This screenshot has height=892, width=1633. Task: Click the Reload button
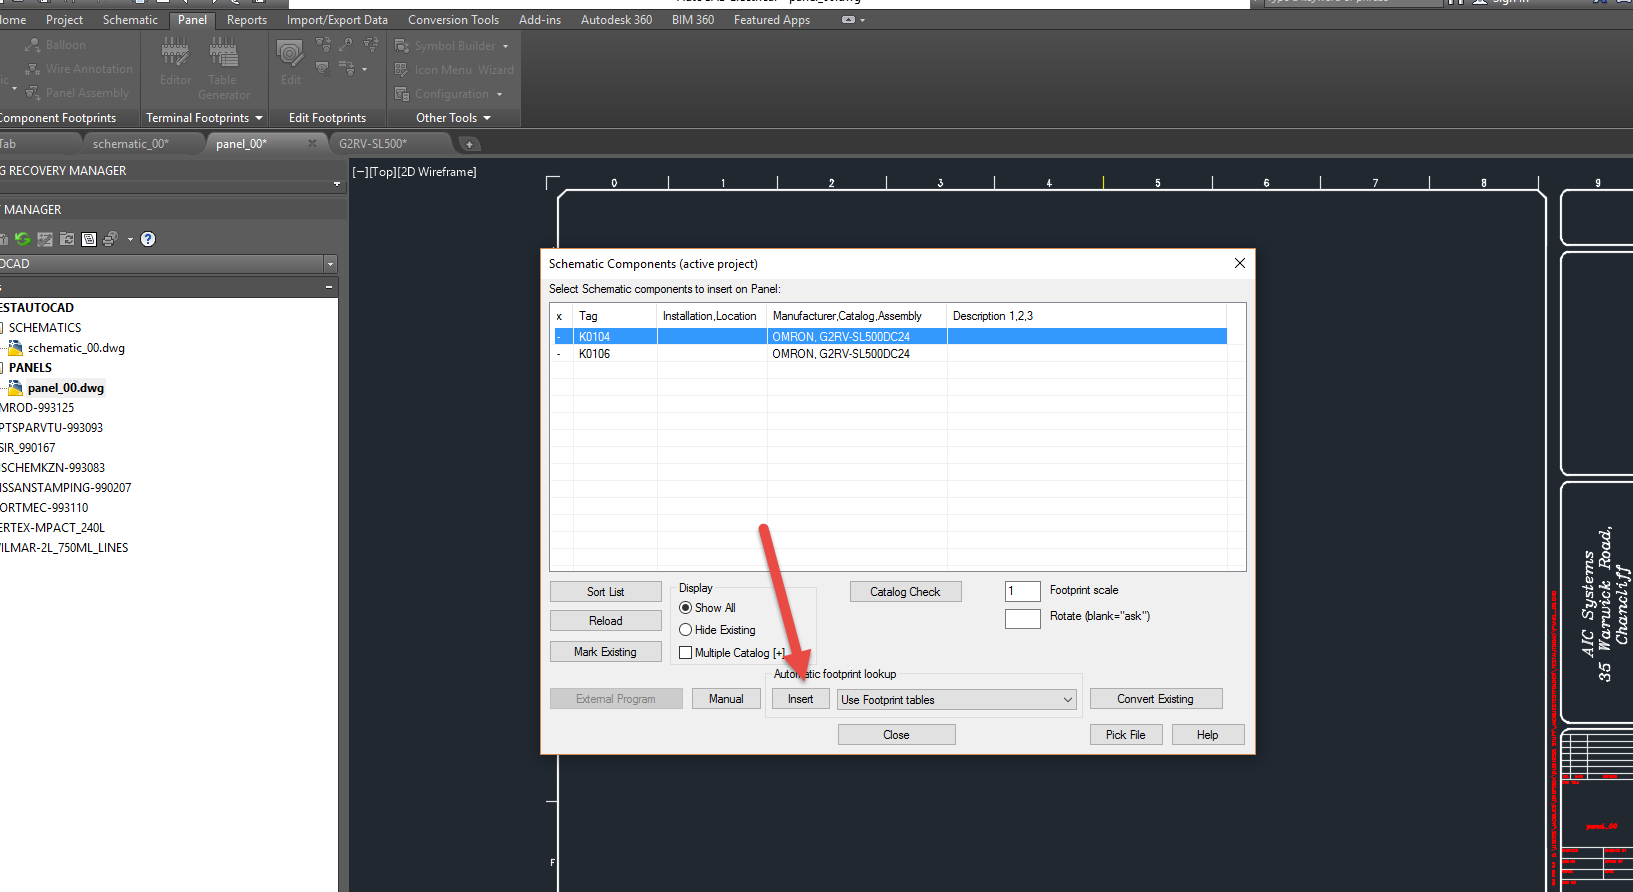click(x=605, y=621)
